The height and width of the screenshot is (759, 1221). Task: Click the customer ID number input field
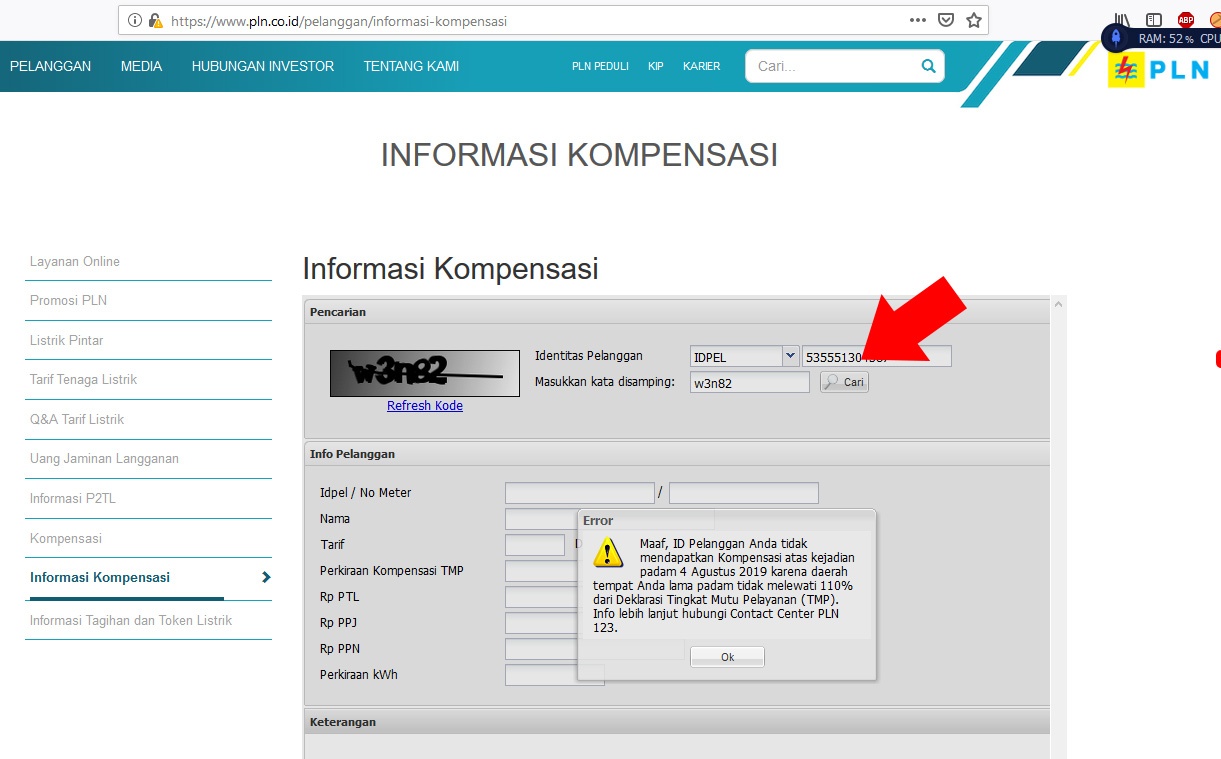coord(876,356)
